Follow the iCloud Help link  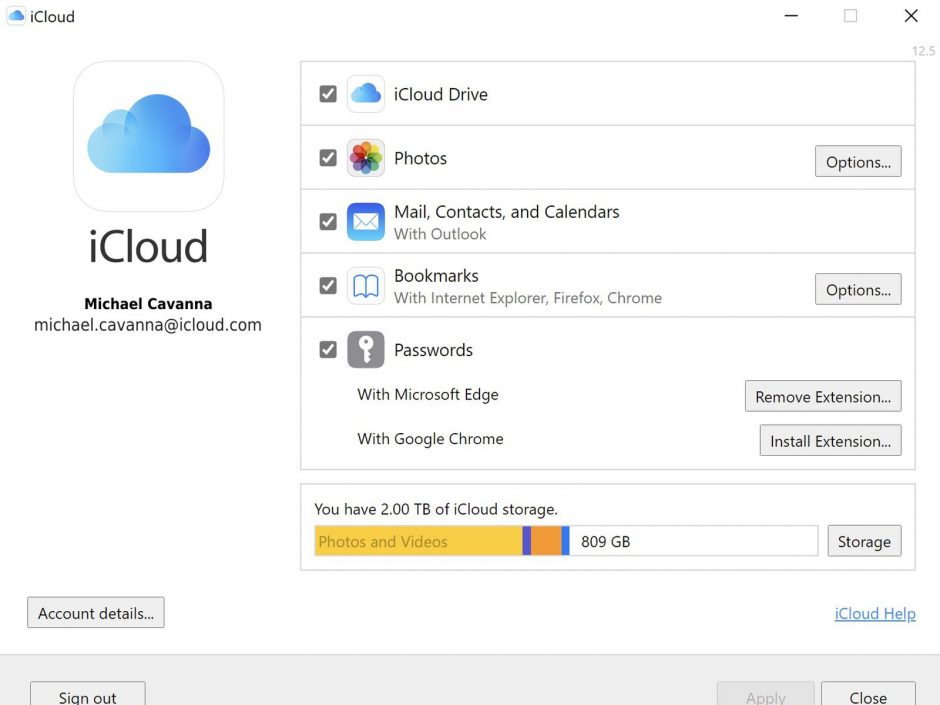pos(875,613)
